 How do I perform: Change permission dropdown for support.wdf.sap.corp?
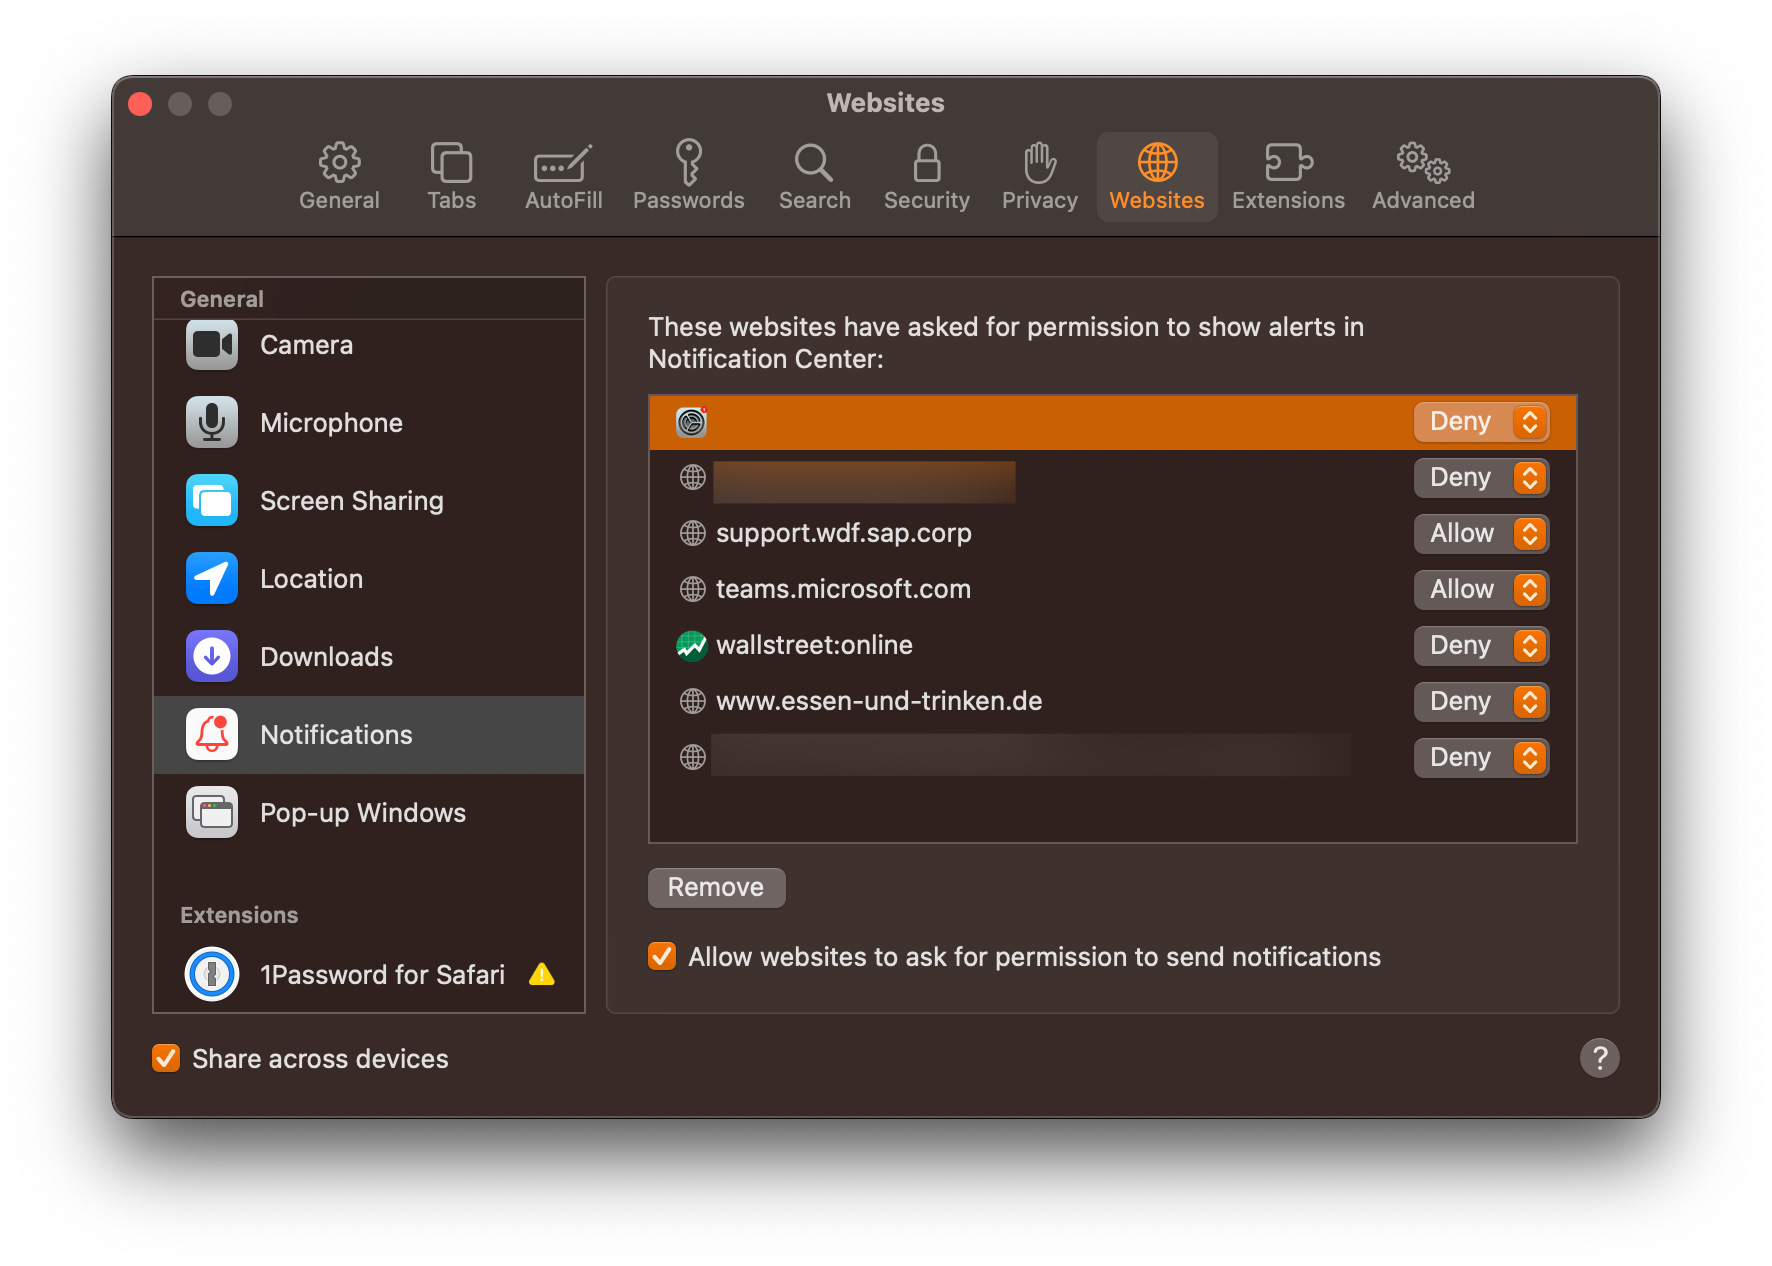(1481, 534)
